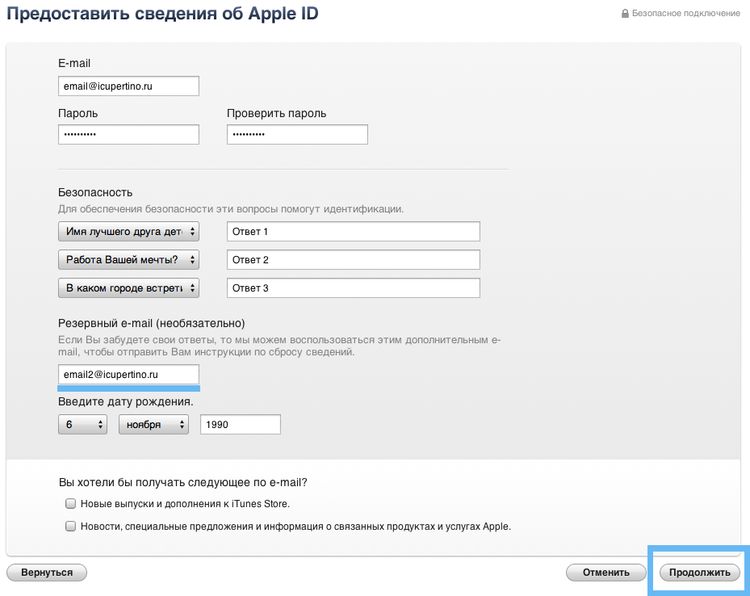Click the Ответ 3 answer field
The width and height of the screenshot is (750, 596).
pyautogui.click(x=353, y=288)
